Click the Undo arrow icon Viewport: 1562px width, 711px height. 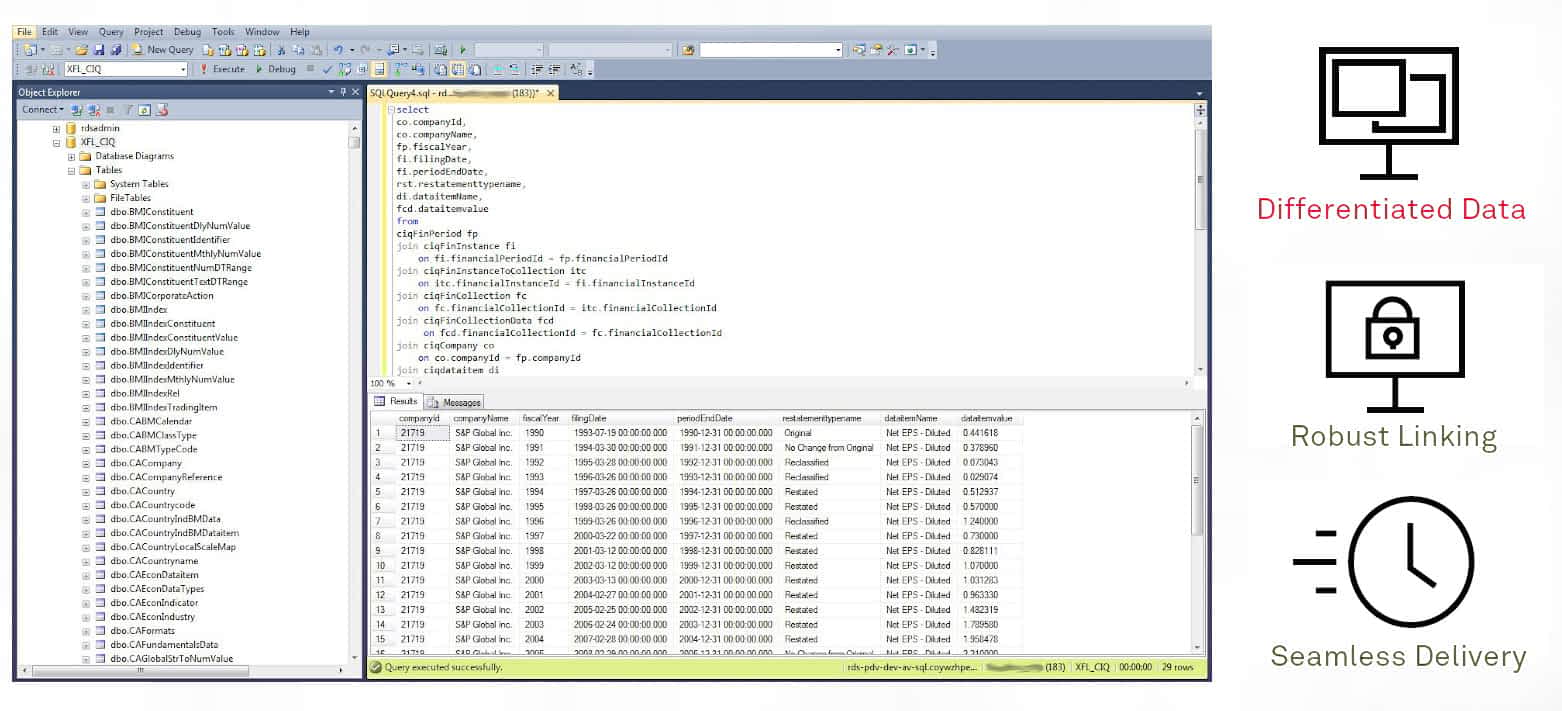click(x=338, y=50)
